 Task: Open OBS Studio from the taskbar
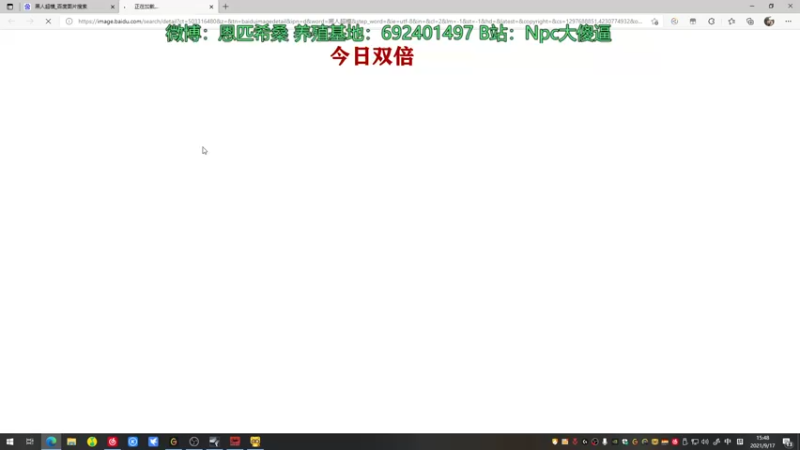tap(194, 441)
